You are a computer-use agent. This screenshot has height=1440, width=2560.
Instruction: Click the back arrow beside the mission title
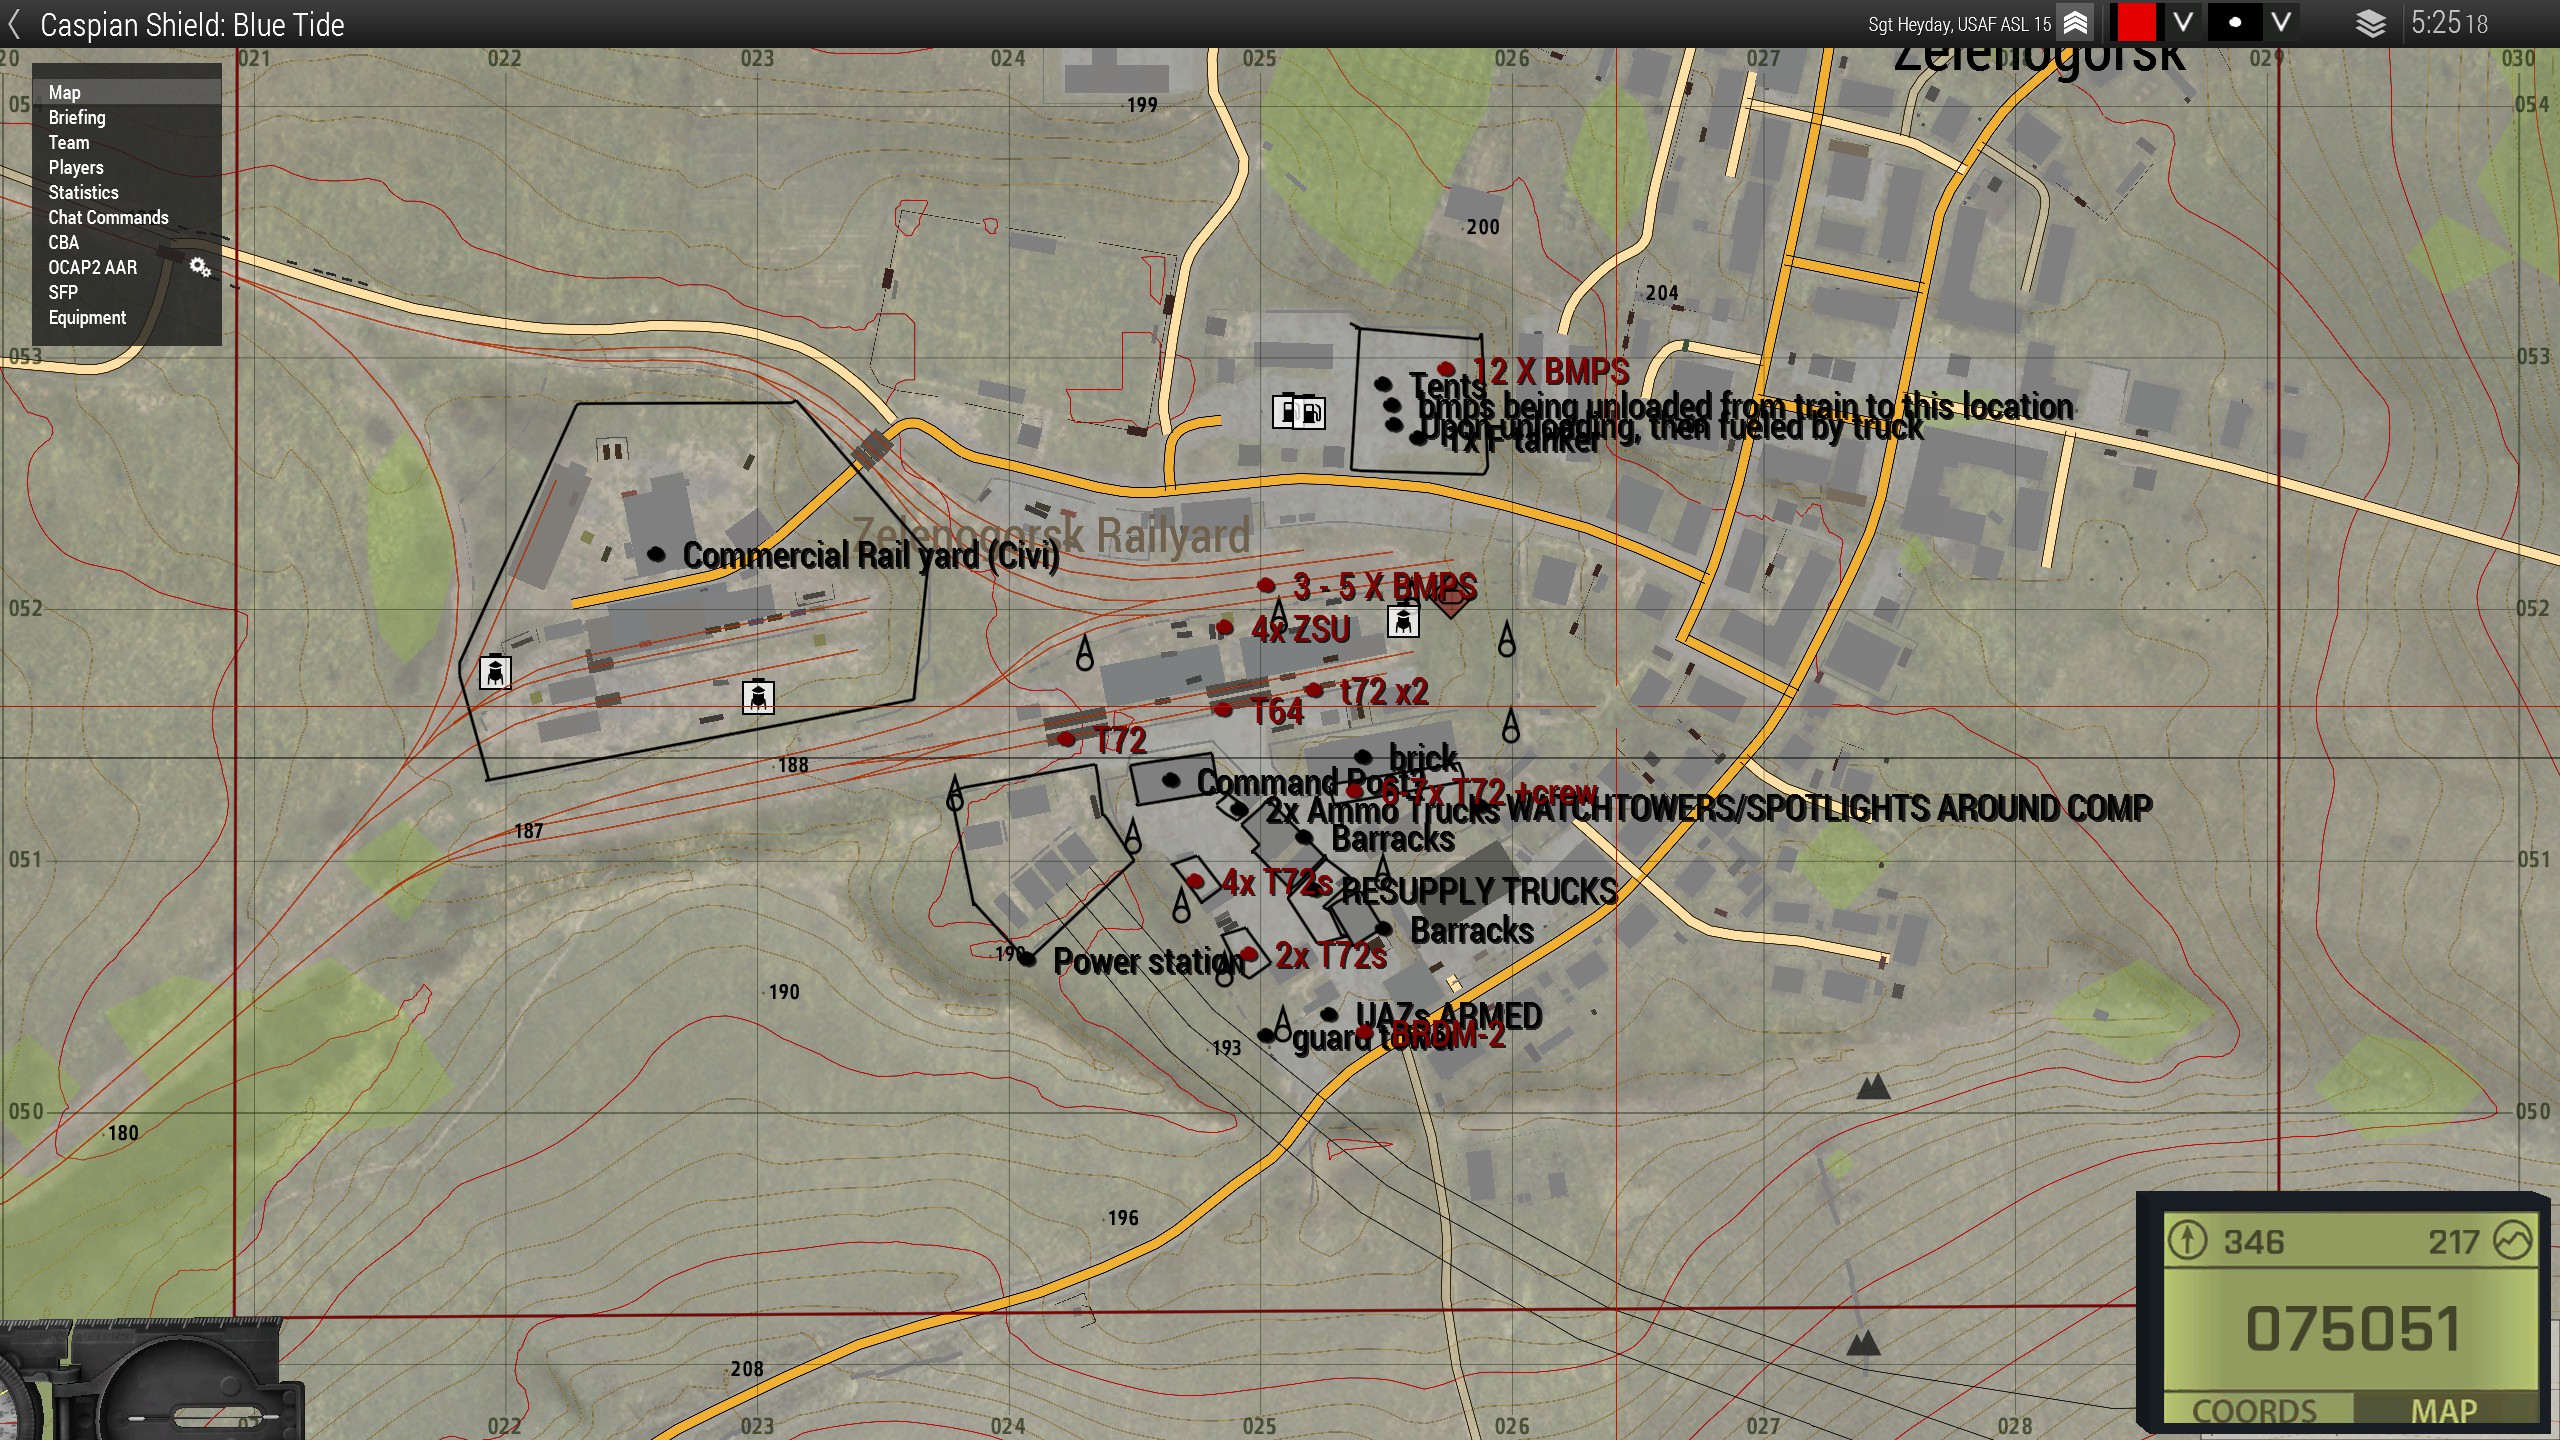point(14,24)
